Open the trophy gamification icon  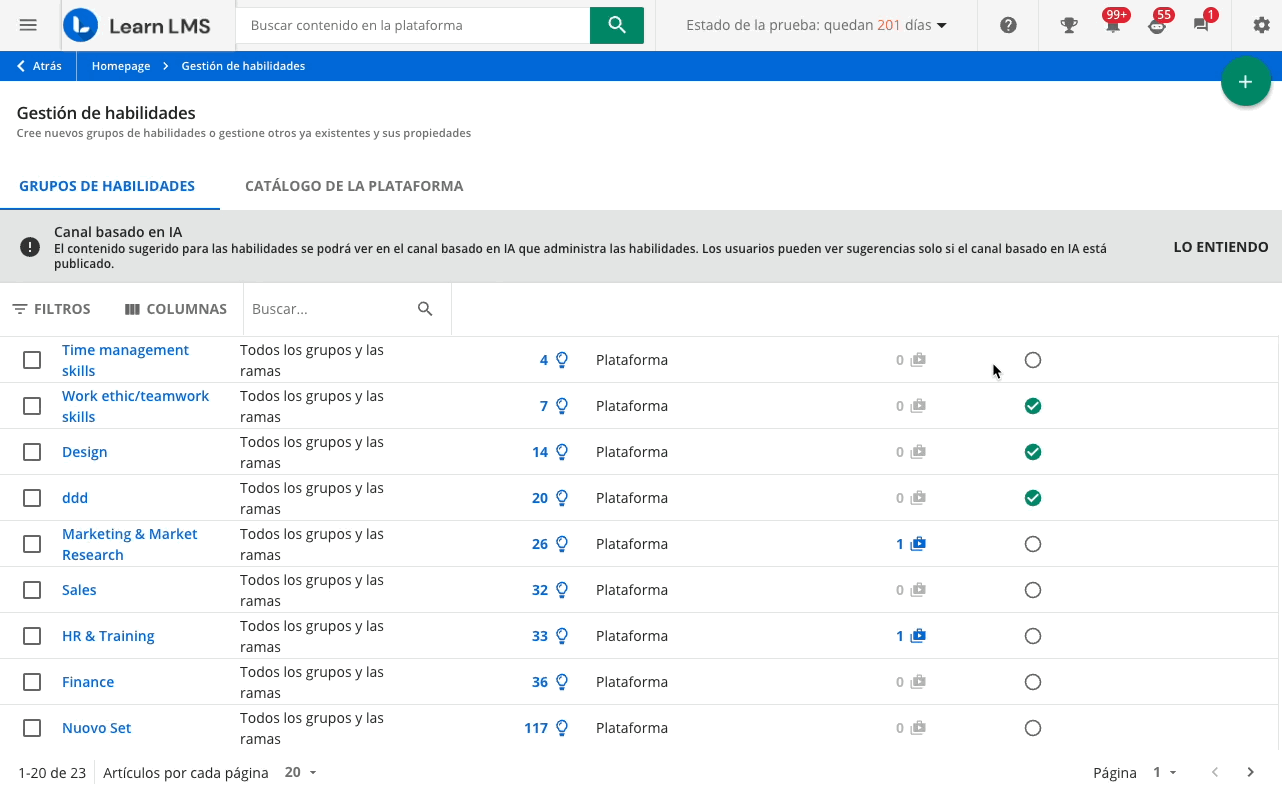[1069, 25]
